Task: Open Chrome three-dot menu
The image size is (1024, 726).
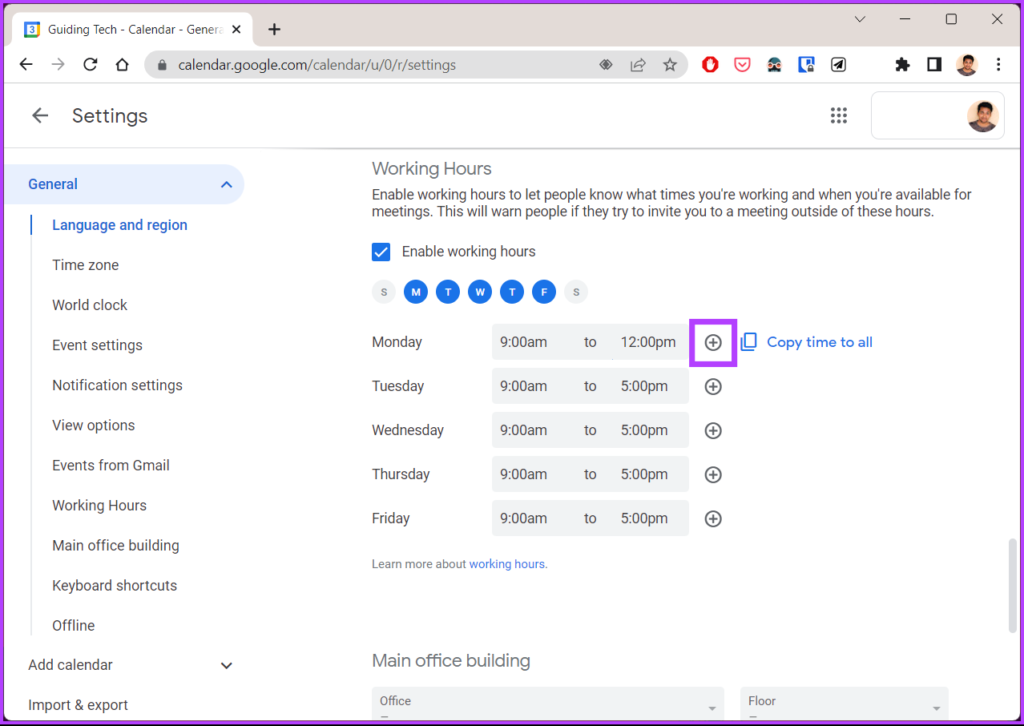Action: (999, 65)
